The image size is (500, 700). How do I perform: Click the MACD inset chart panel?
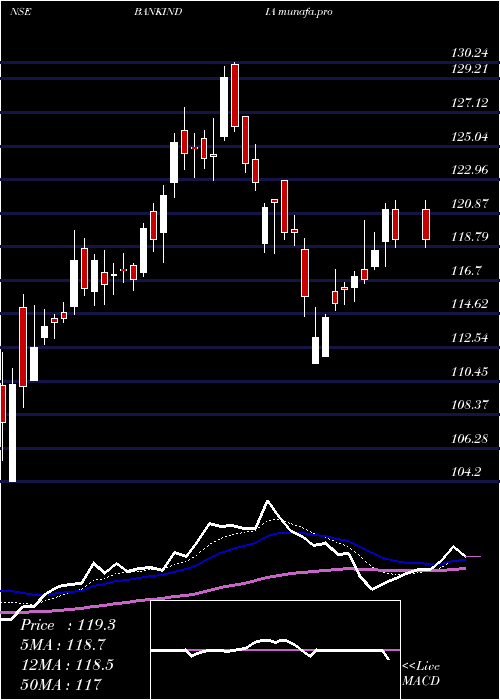point(275,650)
